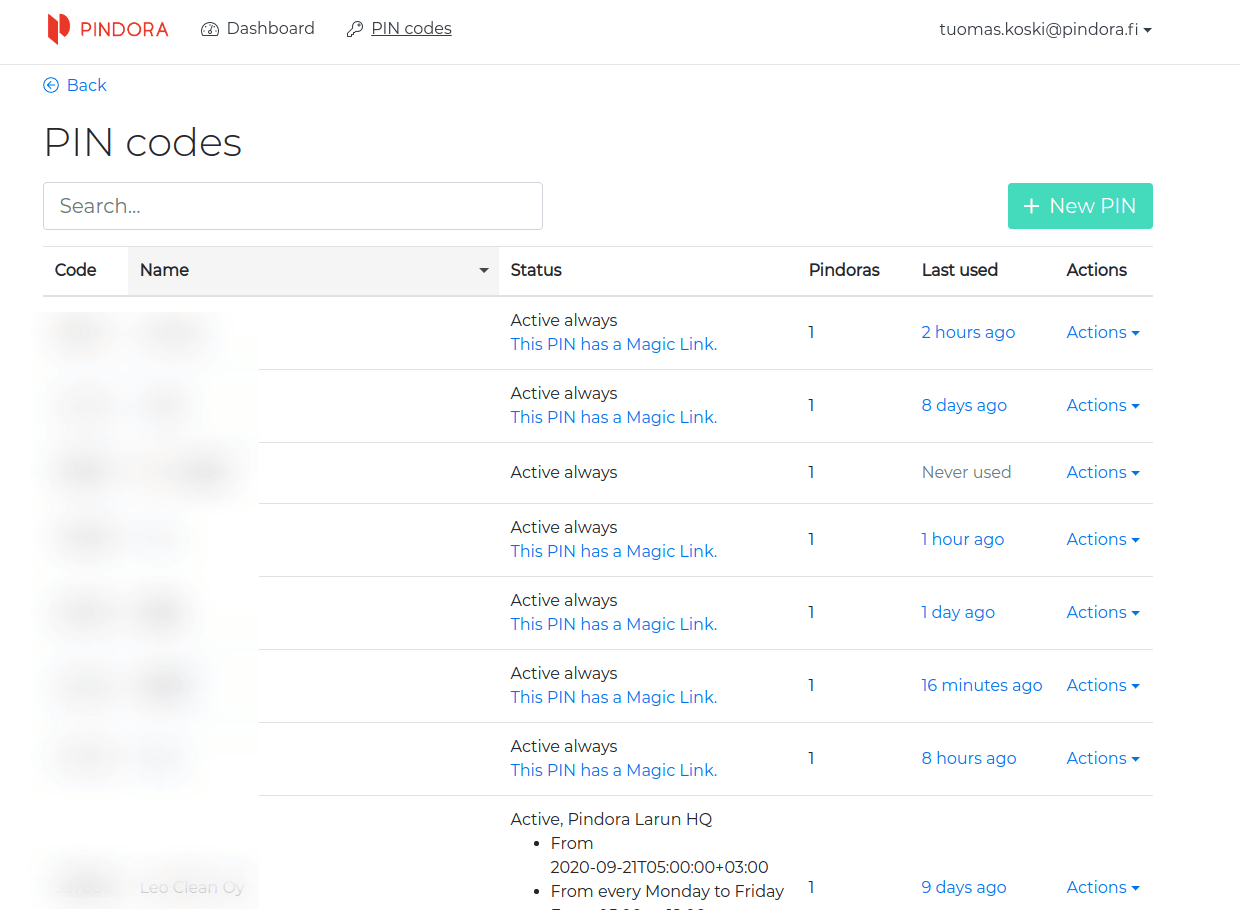The image size is (1240, 910).
Task: Click the plus icon on New PIN
Action: click(1032, 206)
